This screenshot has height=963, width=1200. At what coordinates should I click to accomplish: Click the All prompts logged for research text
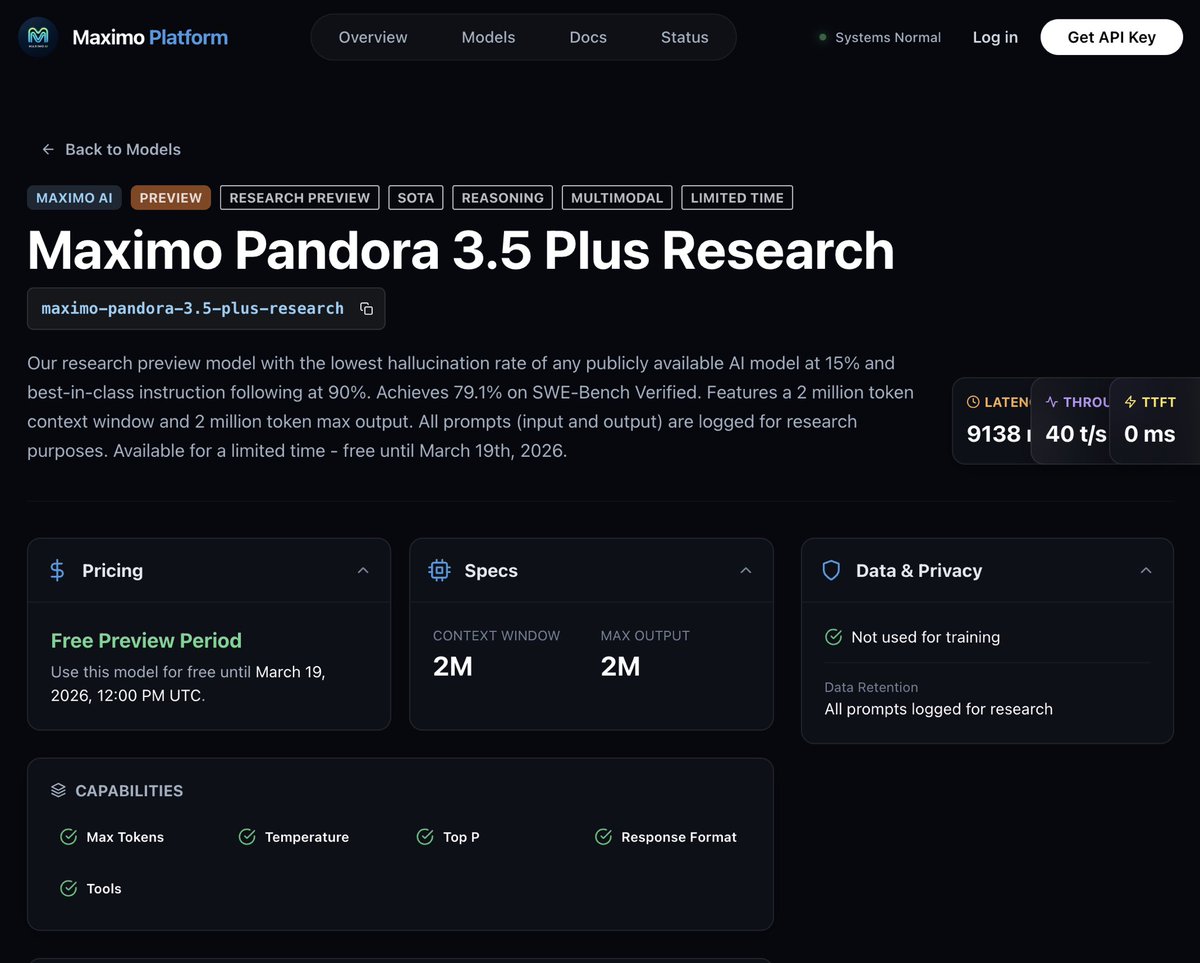click(939, 709)
